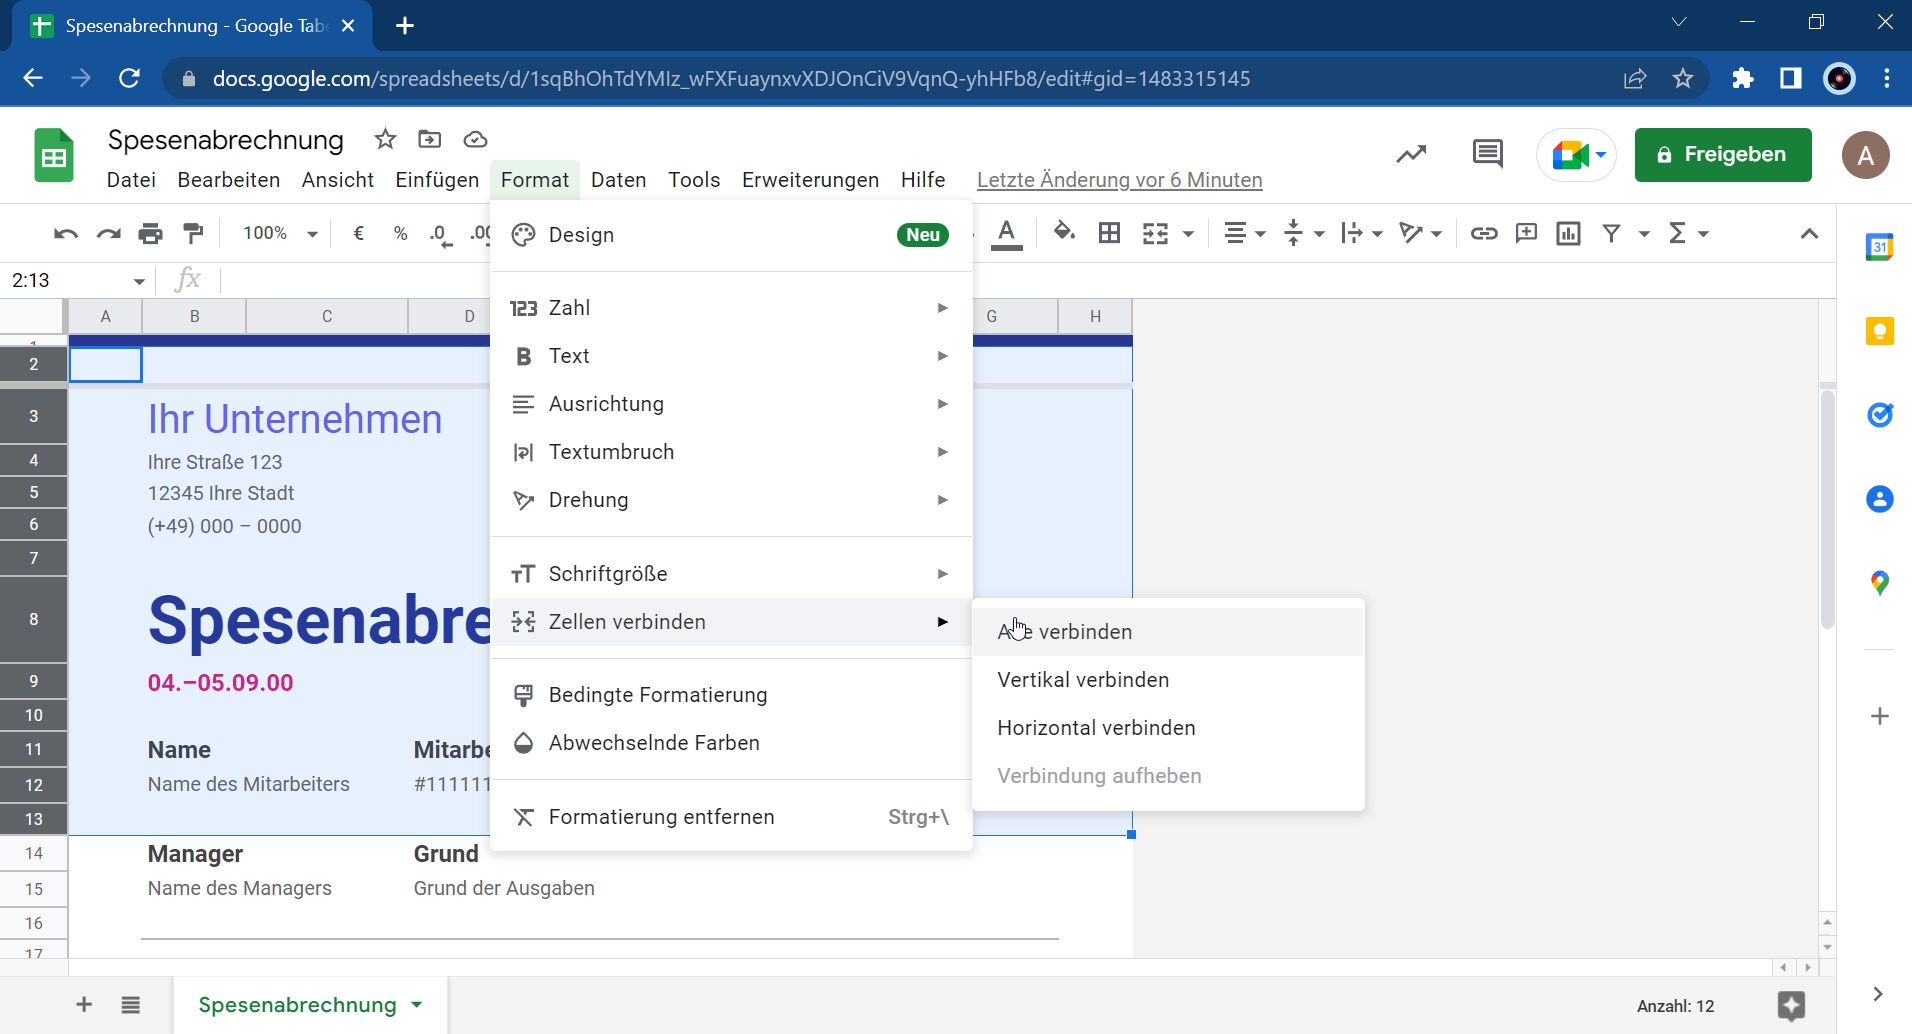Choose Bedingte Formatierung in Format menu
The height and width of the screenshot is (1034, 1912).
click(x=658, y=695)
